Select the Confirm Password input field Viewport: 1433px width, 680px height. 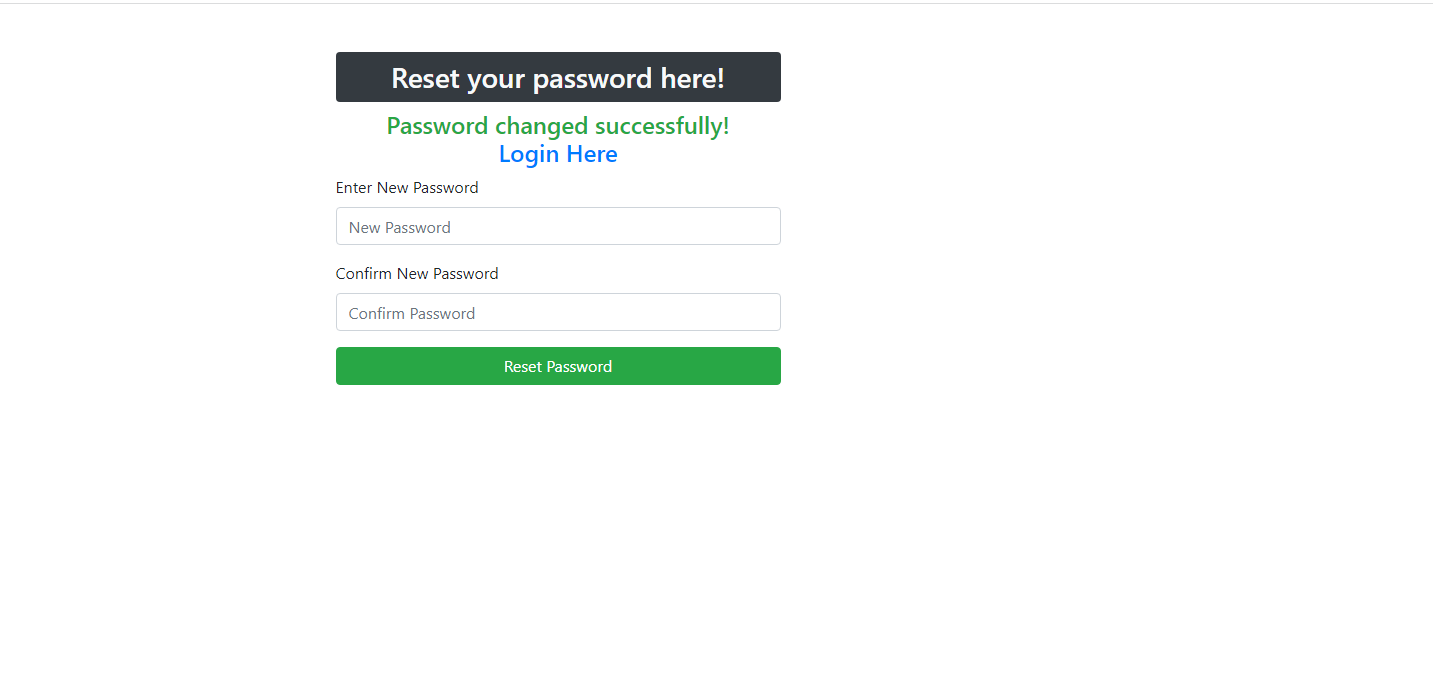pos(557,312)
